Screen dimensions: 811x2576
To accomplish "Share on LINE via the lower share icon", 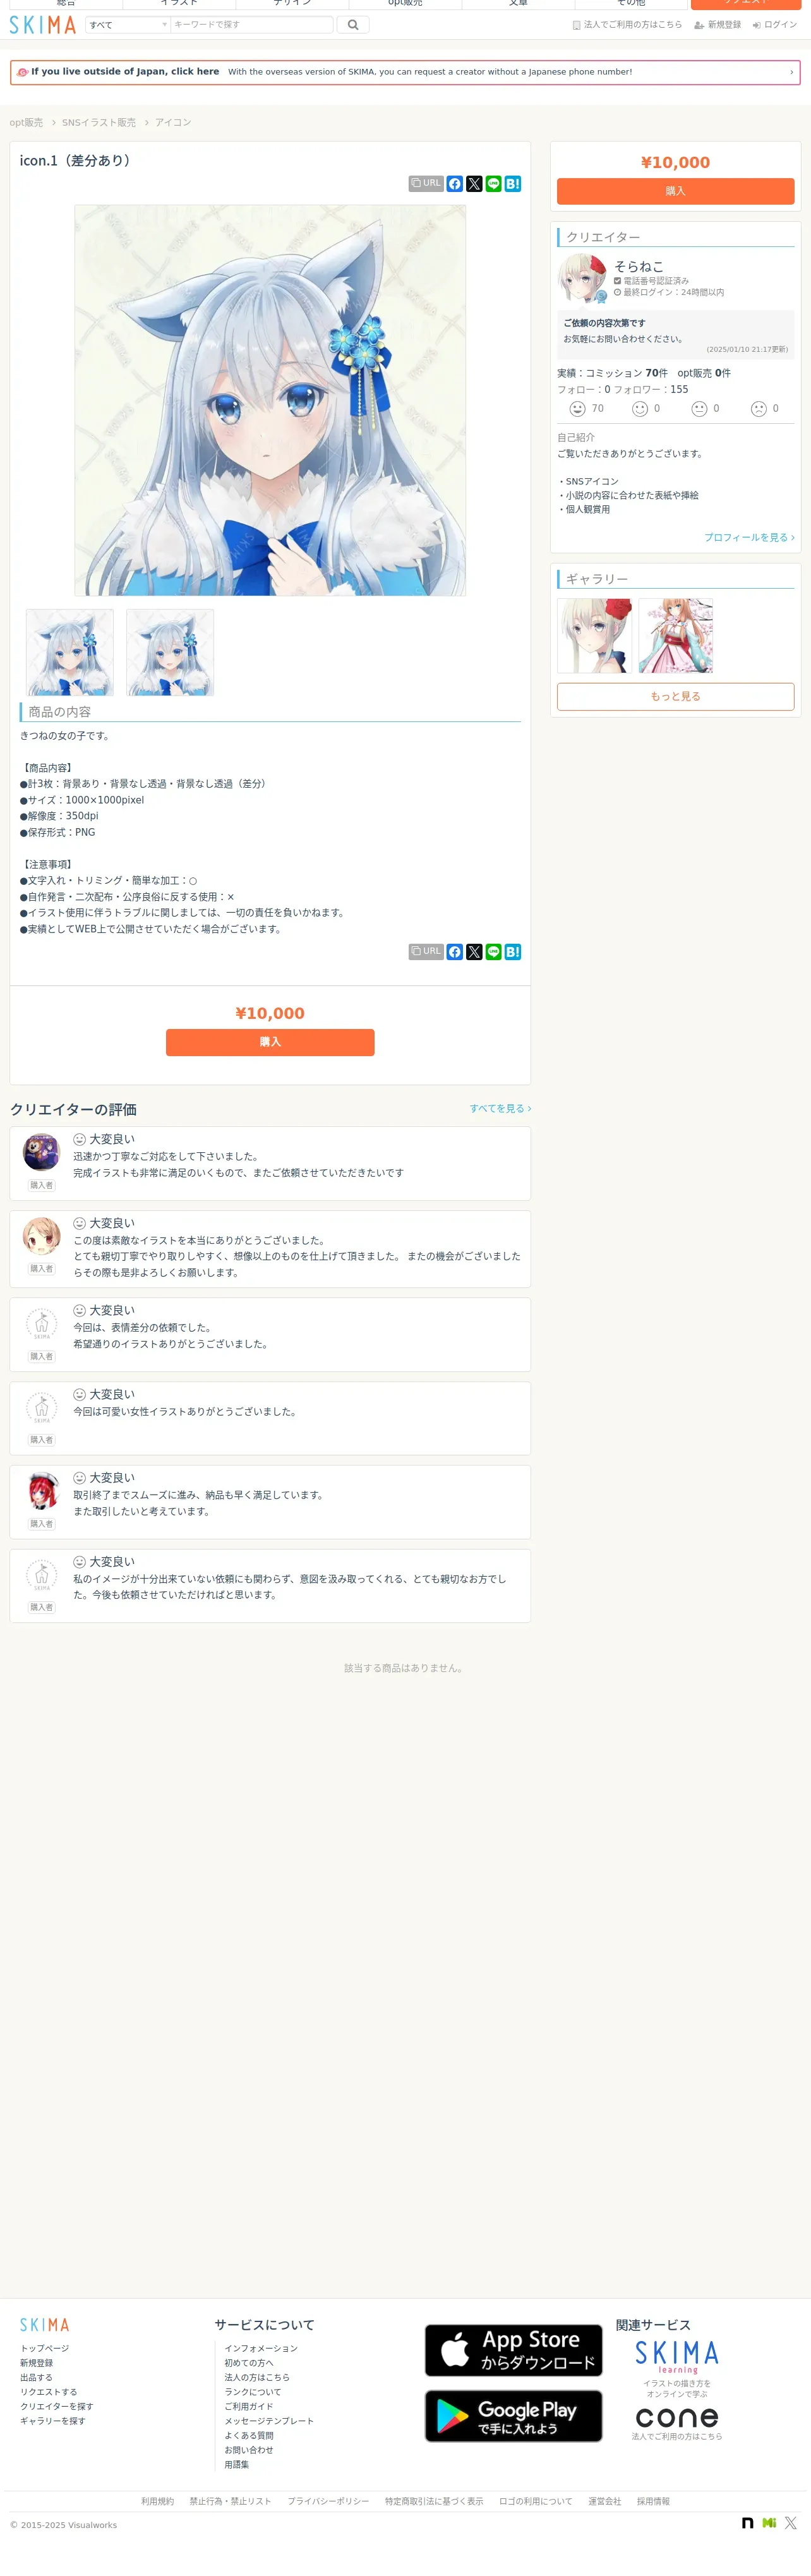I will (x=493, y=952).
